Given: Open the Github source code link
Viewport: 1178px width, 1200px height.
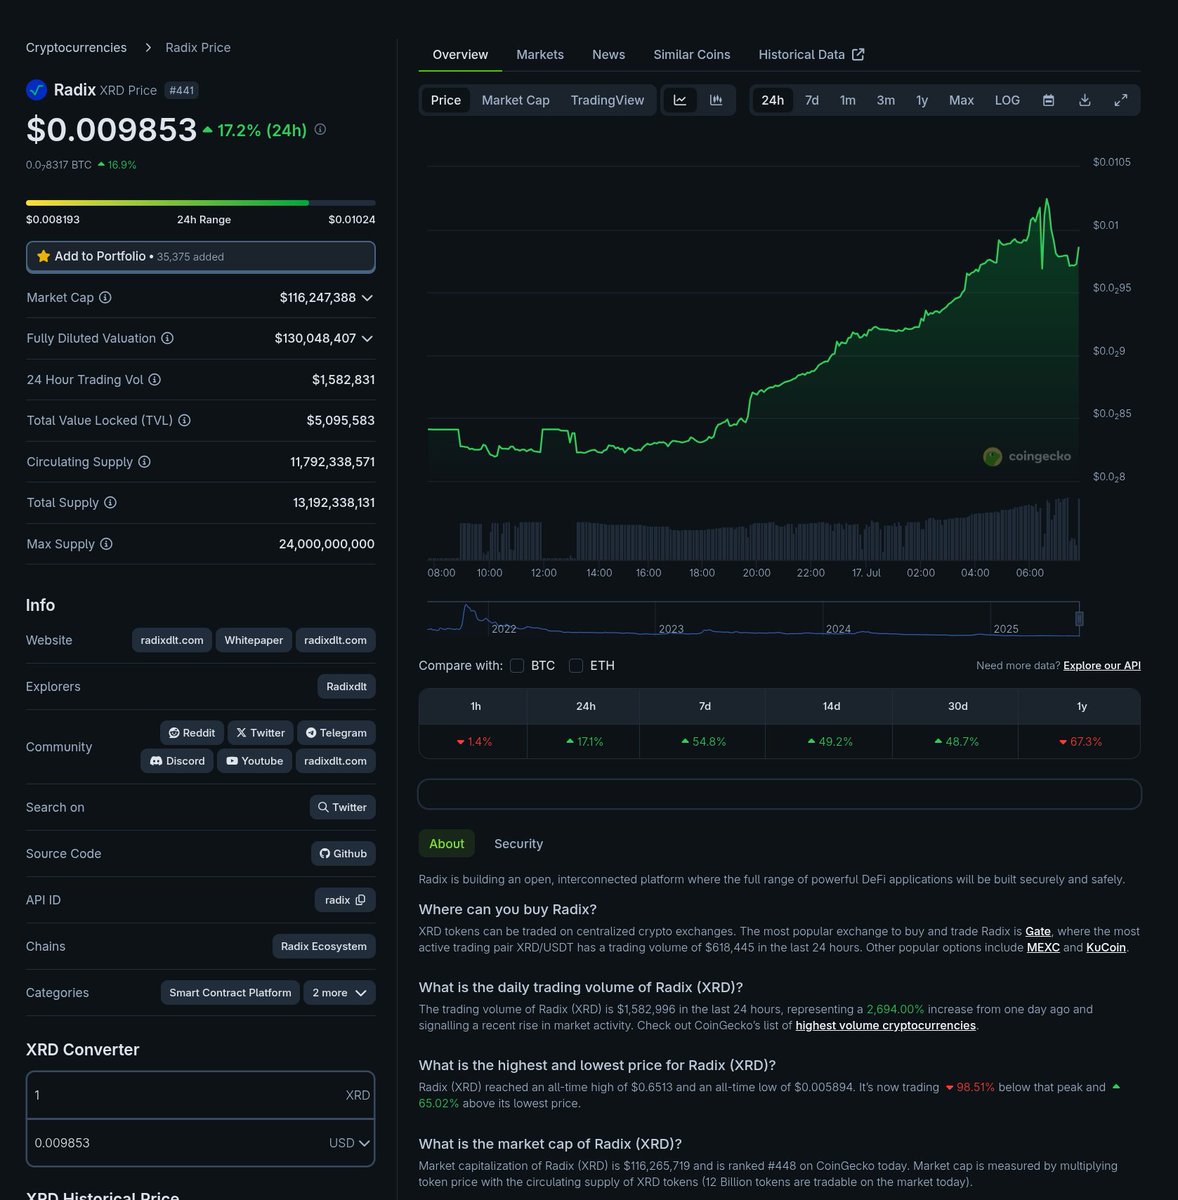Looking at the screenshot, I should (343, 853).
